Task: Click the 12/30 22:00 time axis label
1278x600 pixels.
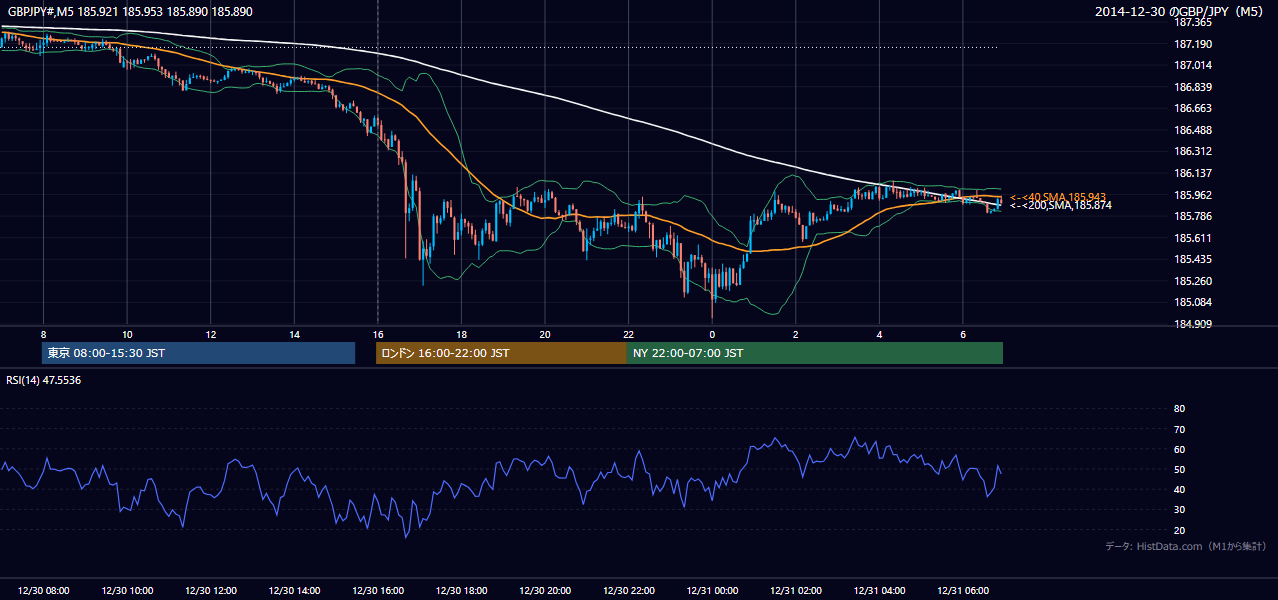Action: click(628, 591)
